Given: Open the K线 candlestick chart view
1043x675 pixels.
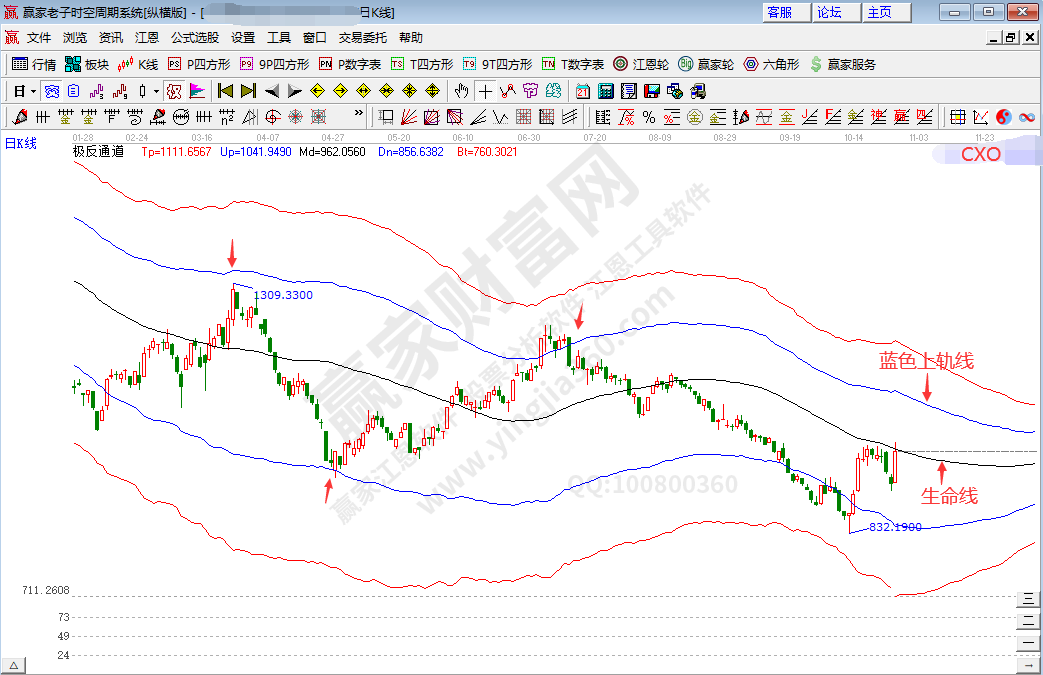Looking at the screenshot, I should [138, 64].
